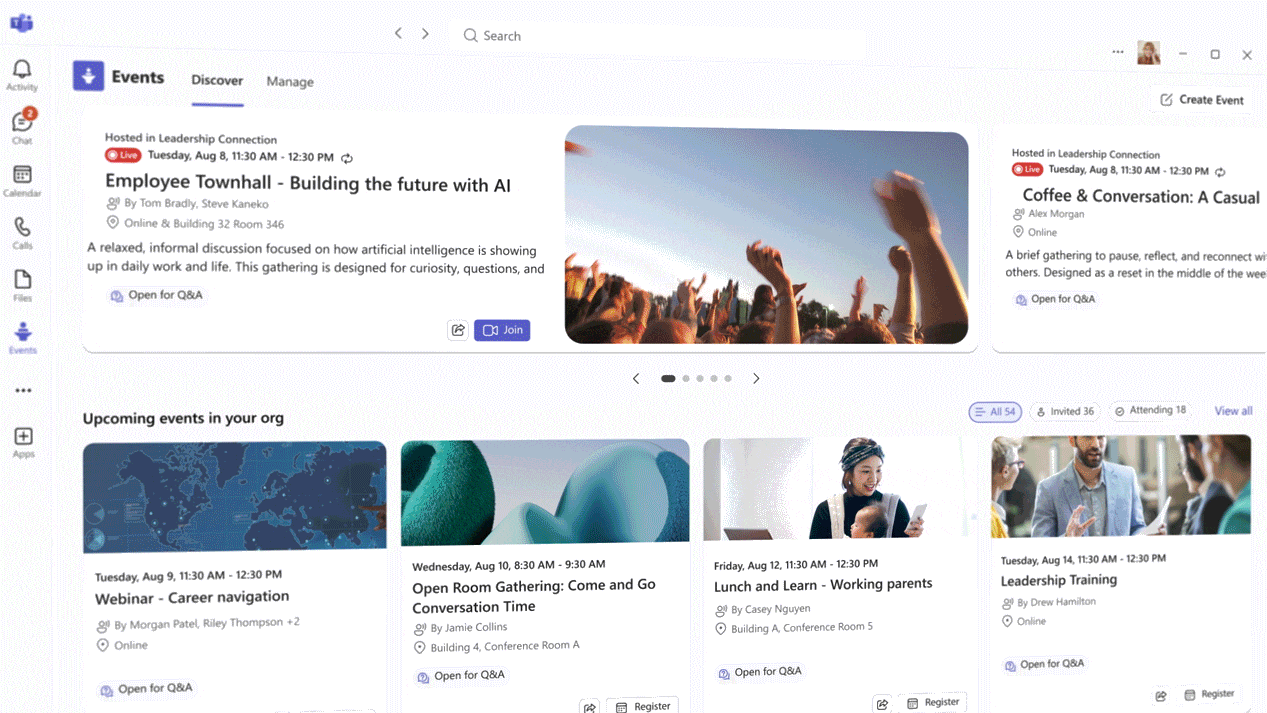Filter events by Attending 18

[x=1151, y=410]
